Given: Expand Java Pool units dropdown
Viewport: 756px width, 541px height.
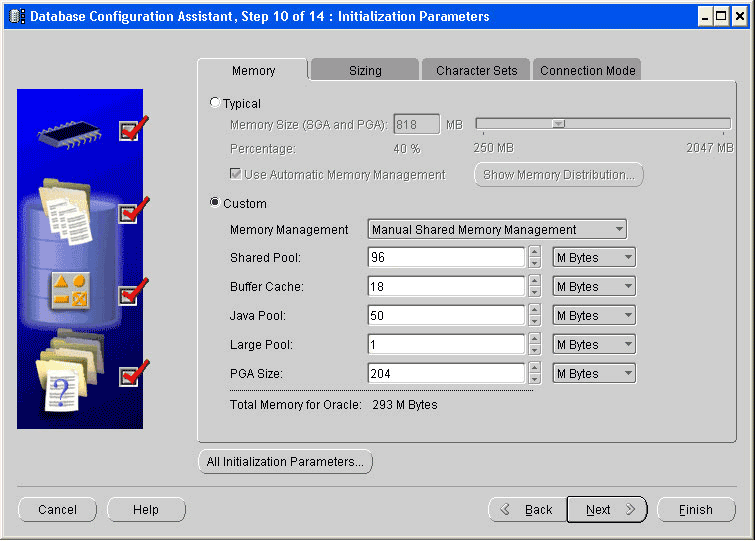Looking at the screenshot, I should (594, 316).
